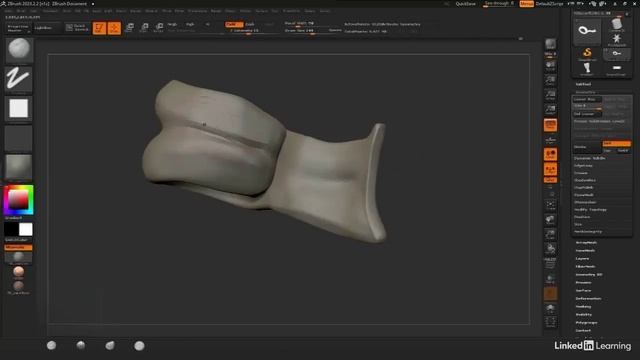This screenshot has height=360, width=640.
Task: Open the Render menu
Action: tap(216, 11)
